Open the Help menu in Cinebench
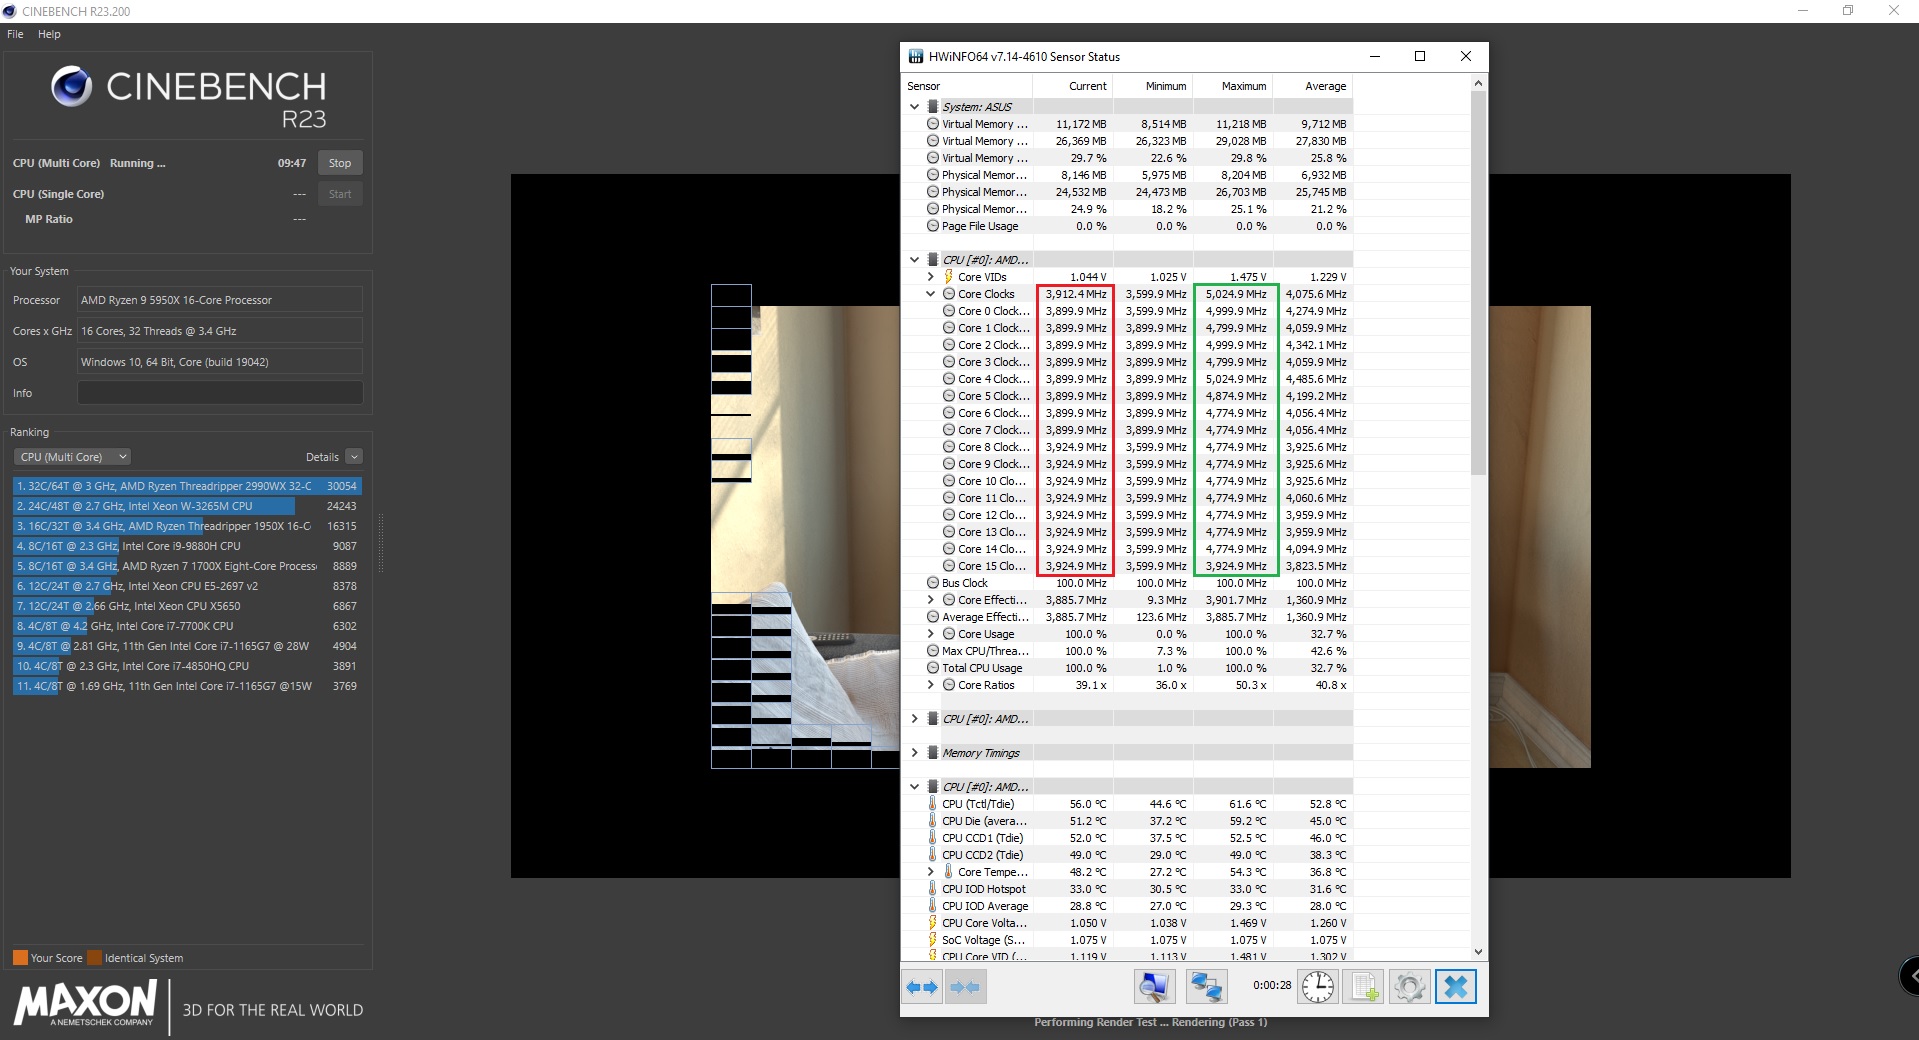 pos(49,34)
